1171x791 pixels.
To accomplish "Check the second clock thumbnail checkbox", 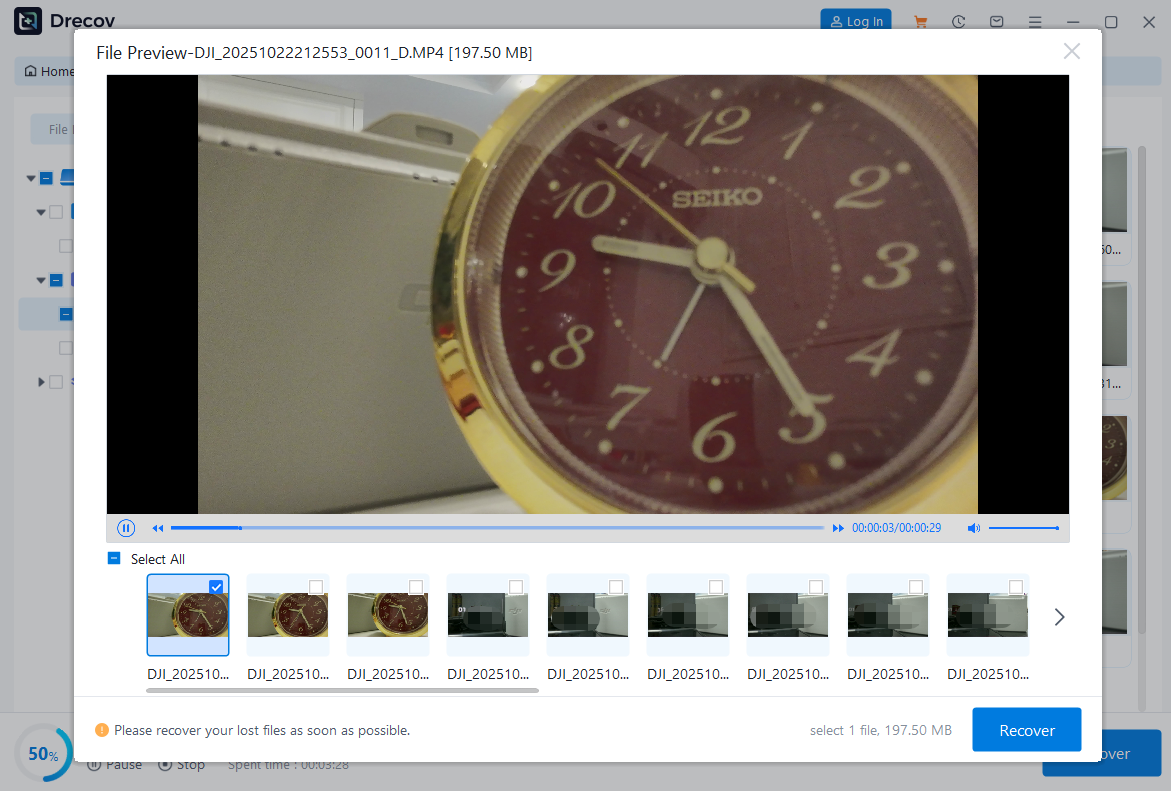I will [316, 587].
